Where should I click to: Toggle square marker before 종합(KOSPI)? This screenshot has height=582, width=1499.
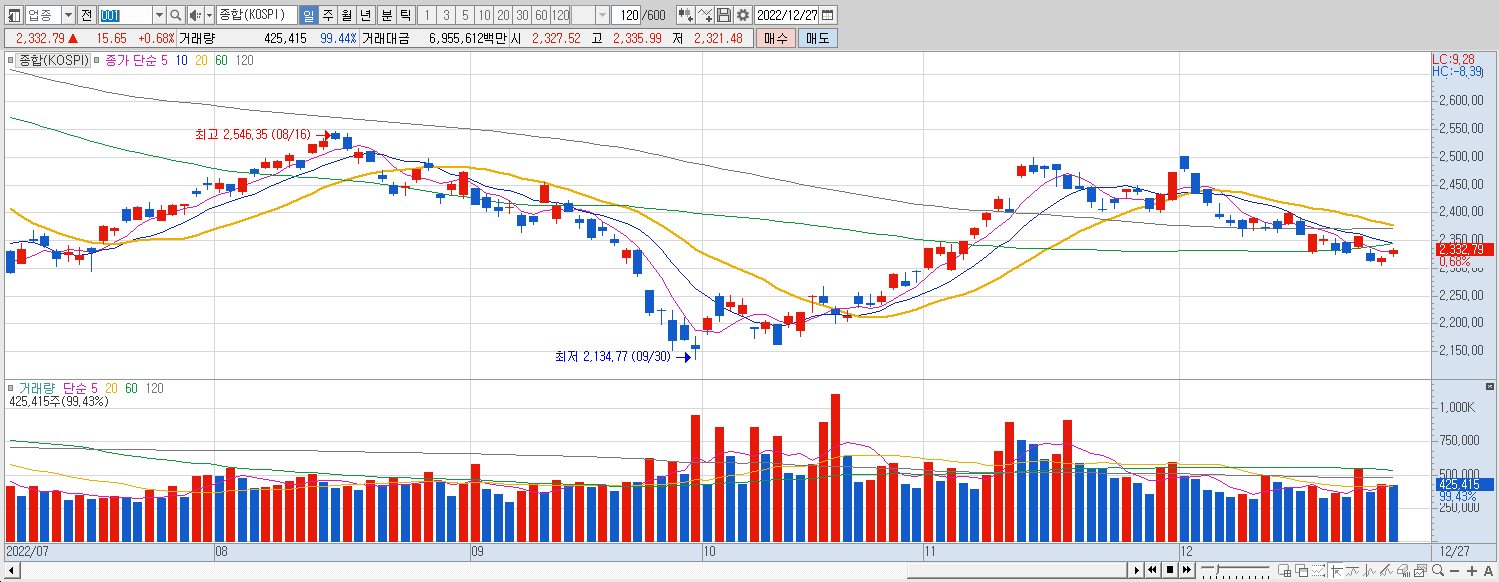(11, 61)
